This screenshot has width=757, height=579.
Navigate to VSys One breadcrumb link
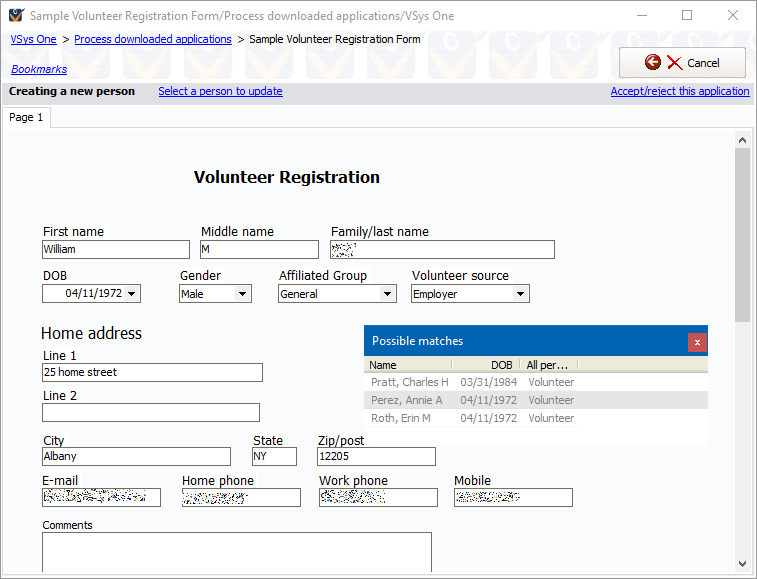(34, 40)
